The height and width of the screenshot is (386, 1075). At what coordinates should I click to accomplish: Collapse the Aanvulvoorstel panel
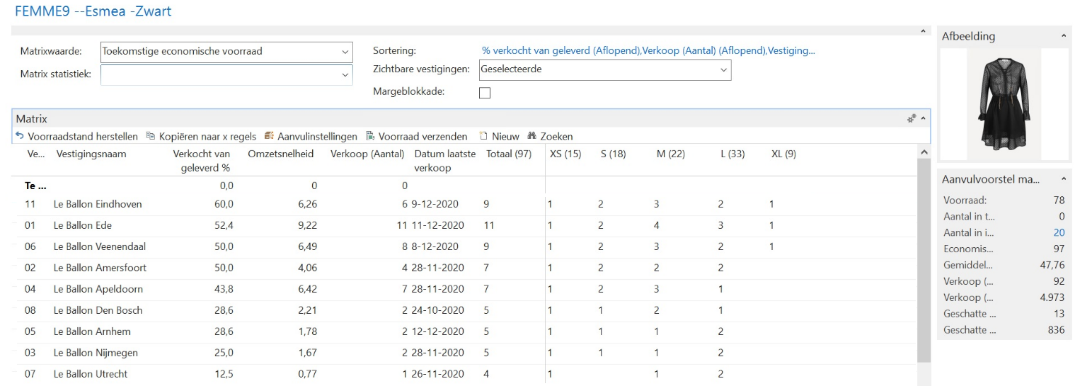click(x=1064, y=179)
